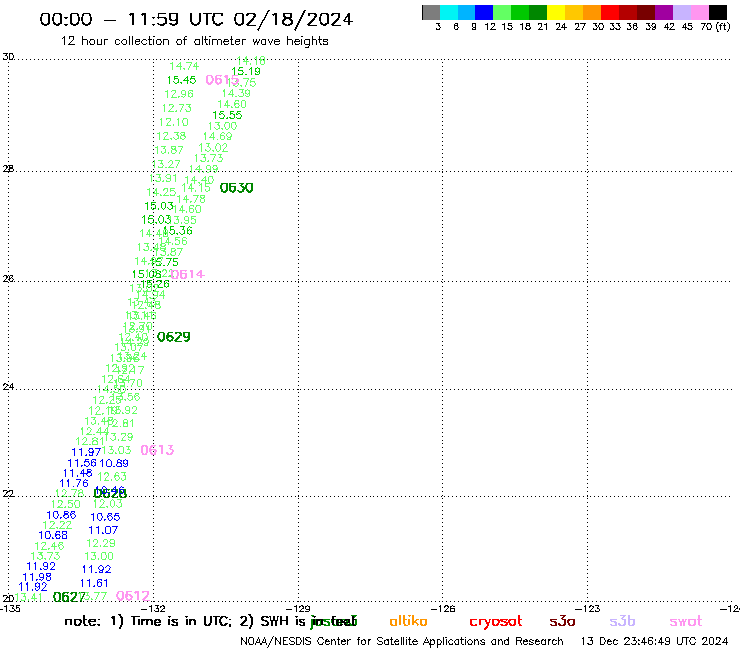Image resolution: width=740 pixels, height=650 pixels.
Task: Click the blue 11.97 wave height value
Action: pos(86,452)
